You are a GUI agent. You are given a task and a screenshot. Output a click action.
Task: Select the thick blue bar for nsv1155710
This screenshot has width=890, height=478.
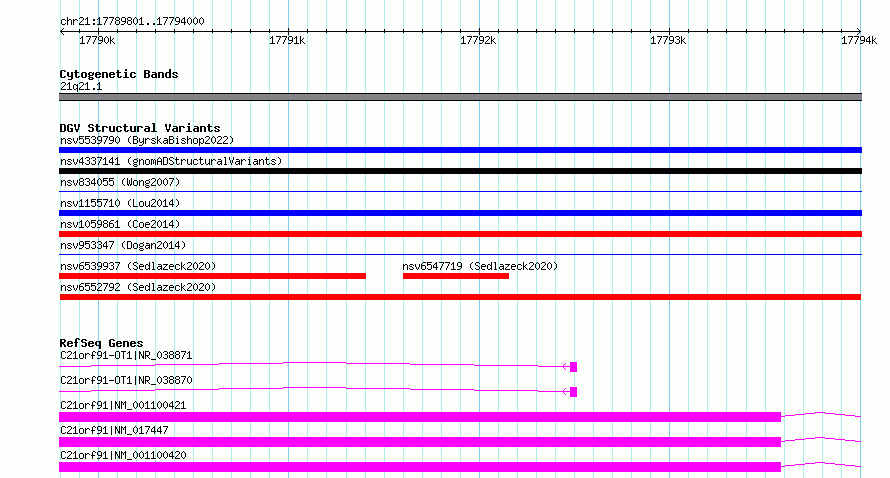click(460, 213)
